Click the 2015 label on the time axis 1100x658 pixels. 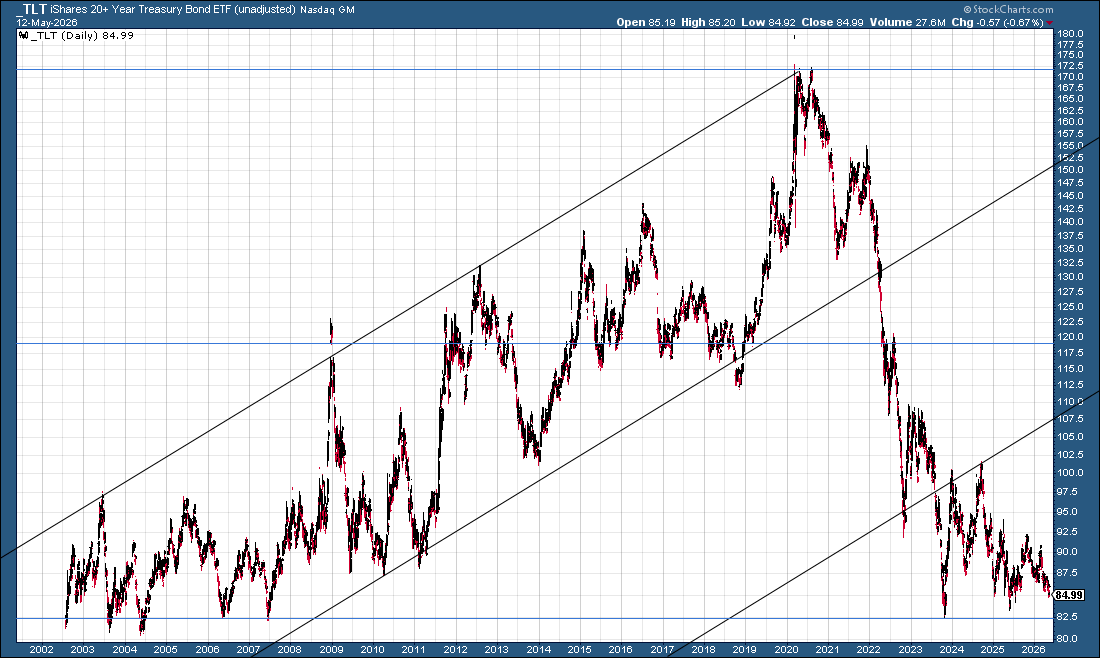click(x=579, y=649)
